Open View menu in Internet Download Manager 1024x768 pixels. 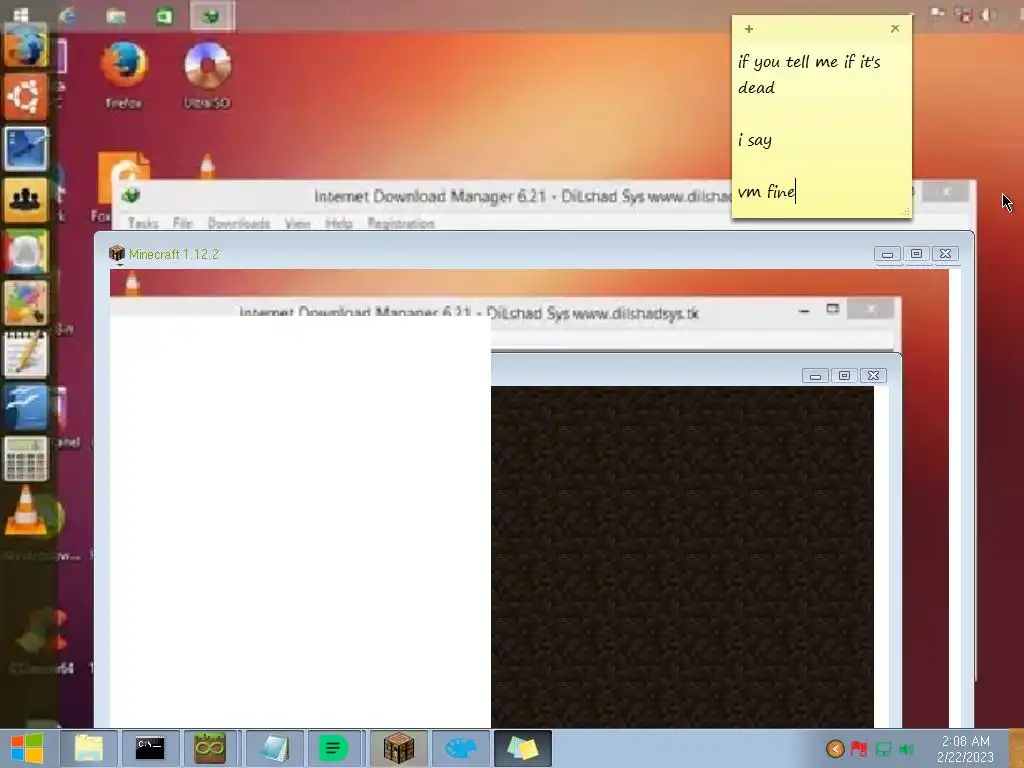tap(298, 223)
